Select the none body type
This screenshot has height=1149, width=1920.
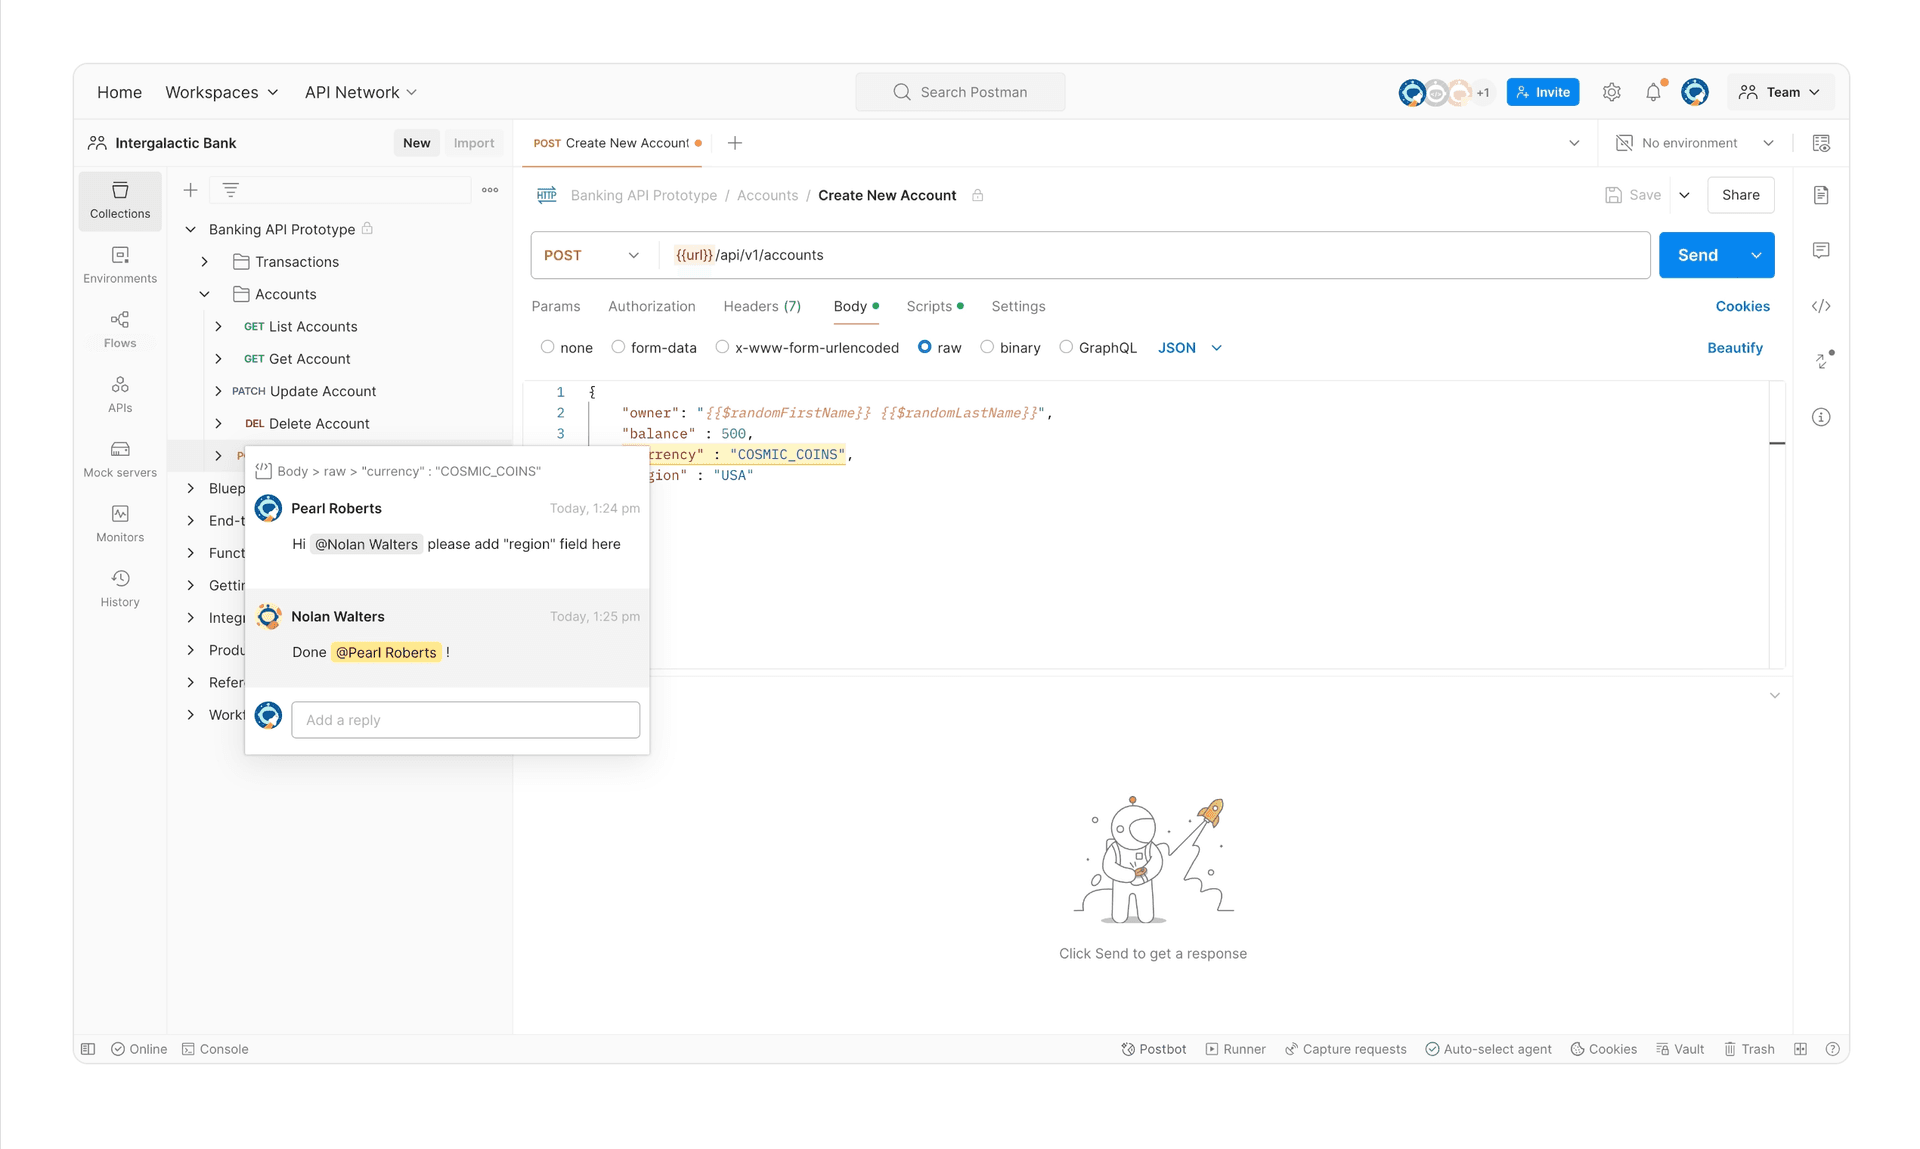point(547,347)
